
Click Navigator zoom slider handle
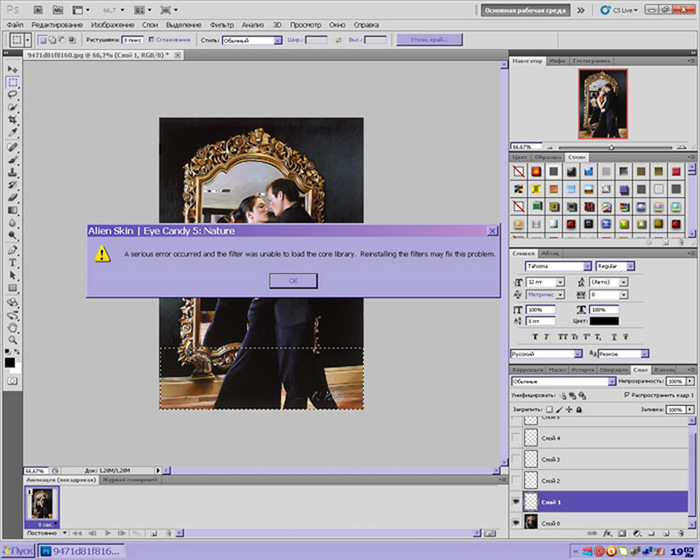tap(612, 147)
